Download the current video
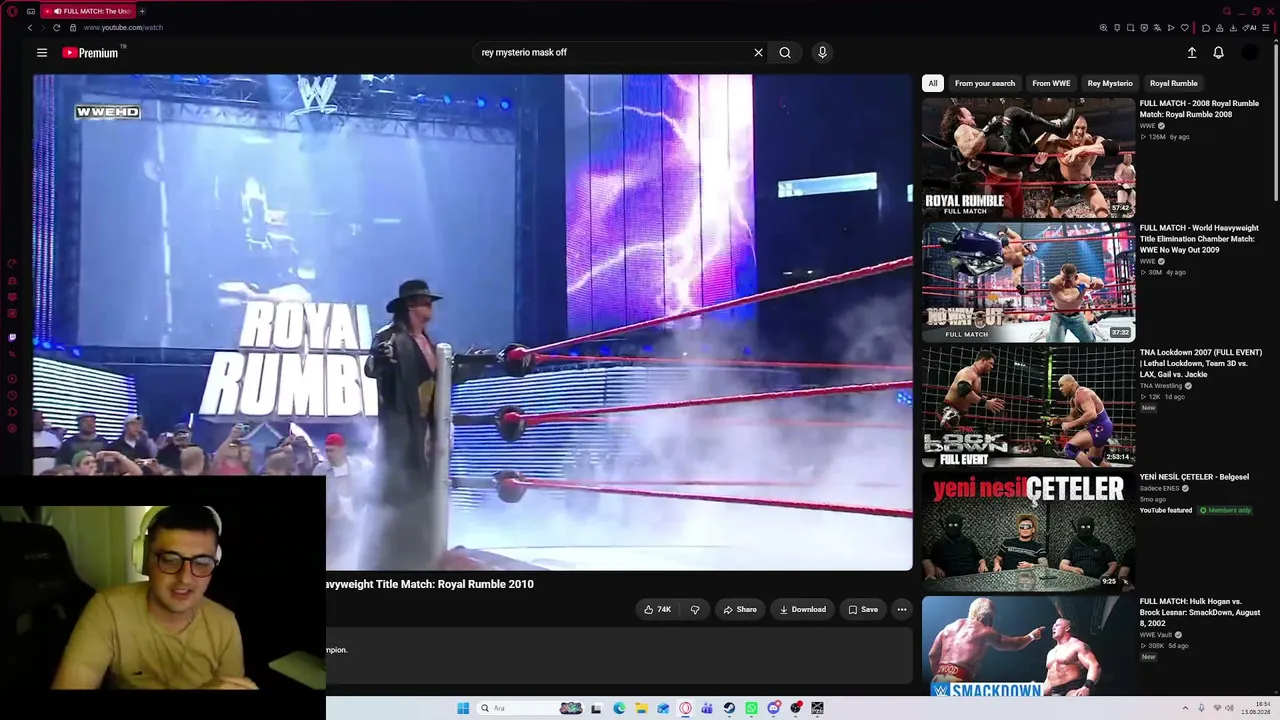Viewport: 1280px width, 720px height. [x=803, y=609]
